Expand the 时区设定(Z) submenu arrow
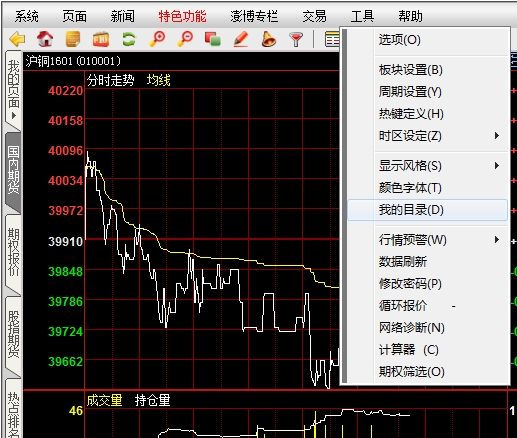 pos(497,136)
